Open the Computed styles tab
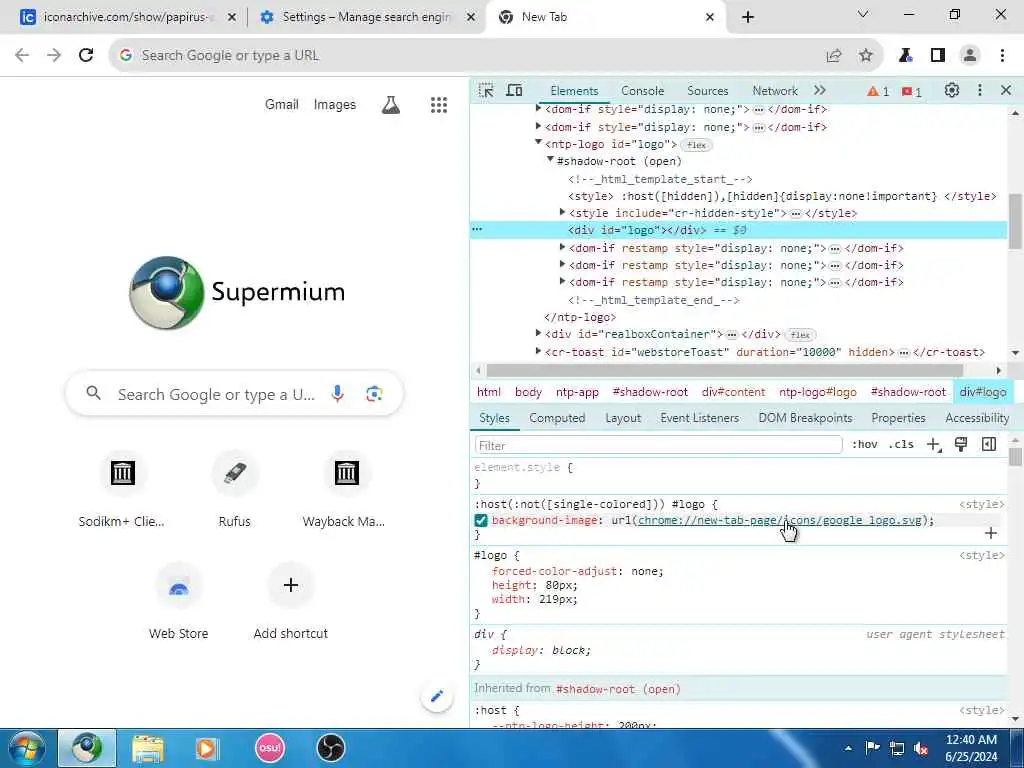The height and width of the screenshot is (768, 1024). point(557,418)
